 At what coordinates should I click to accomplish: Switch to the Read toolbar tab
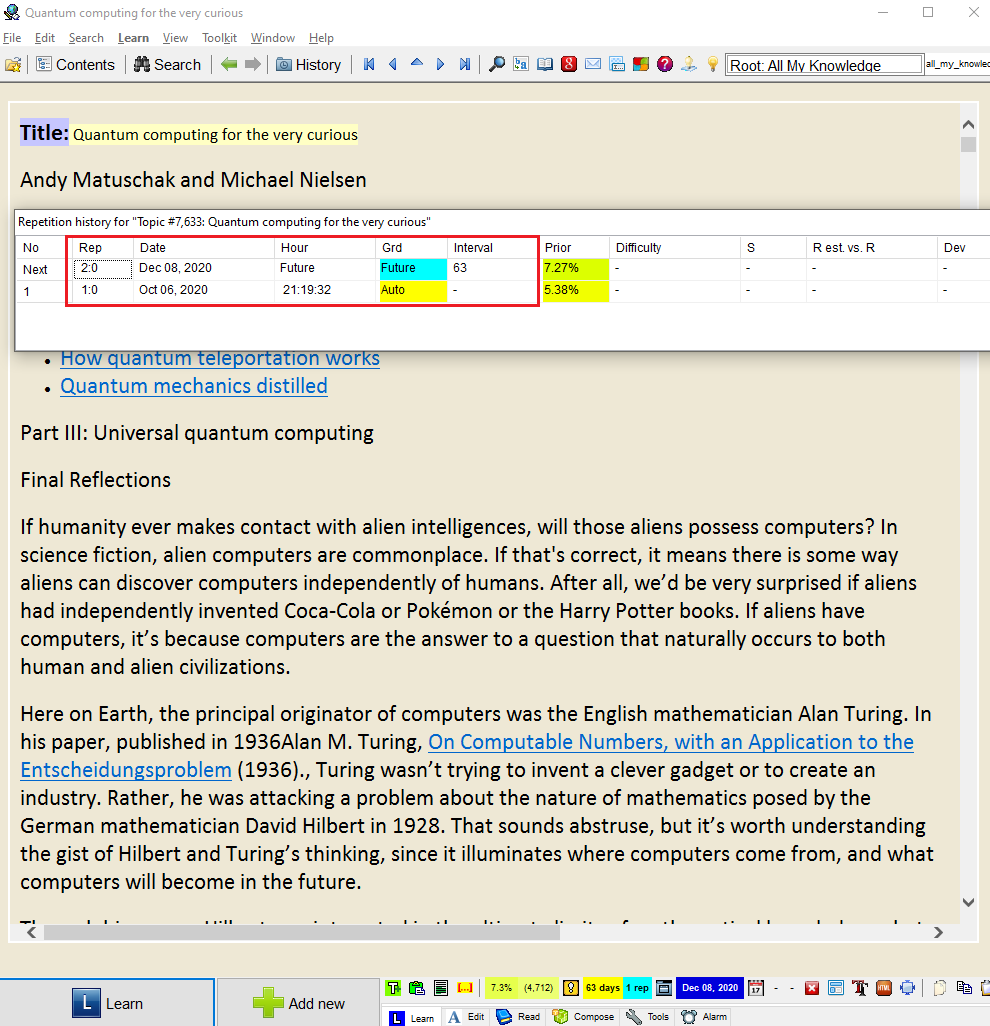pos(518,1017)
